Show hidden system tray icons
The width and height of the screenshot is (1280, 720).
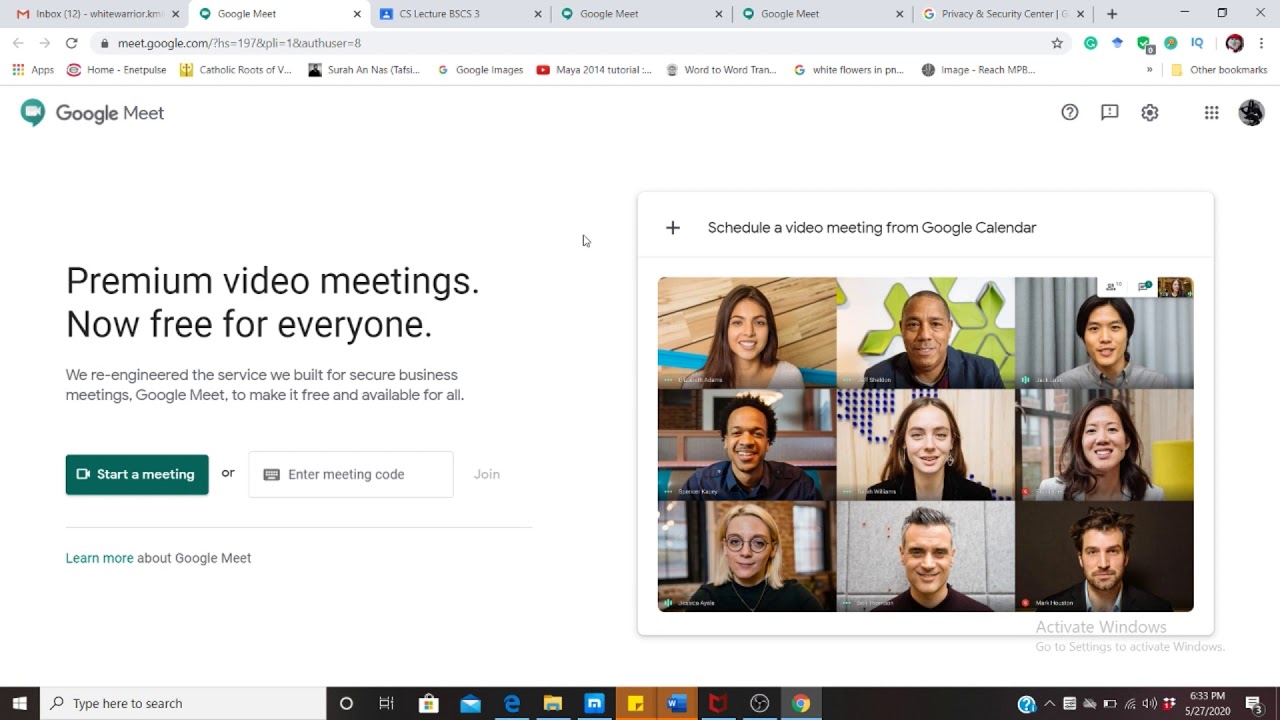[x=1049, y=703]
